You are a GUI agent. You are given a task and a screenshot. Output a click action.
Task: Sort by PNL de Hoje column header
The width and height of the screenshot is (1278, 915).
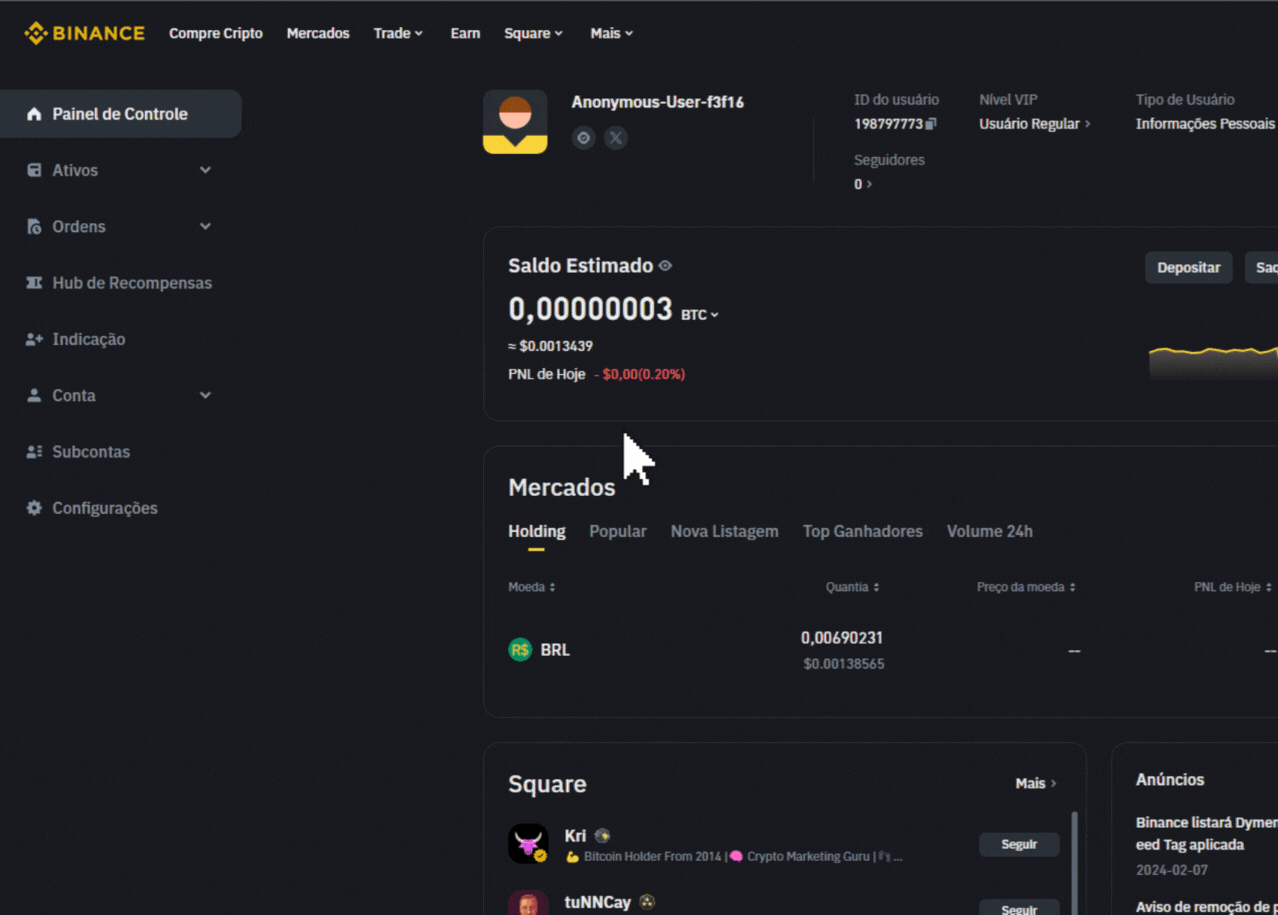tap(1233, 587)
